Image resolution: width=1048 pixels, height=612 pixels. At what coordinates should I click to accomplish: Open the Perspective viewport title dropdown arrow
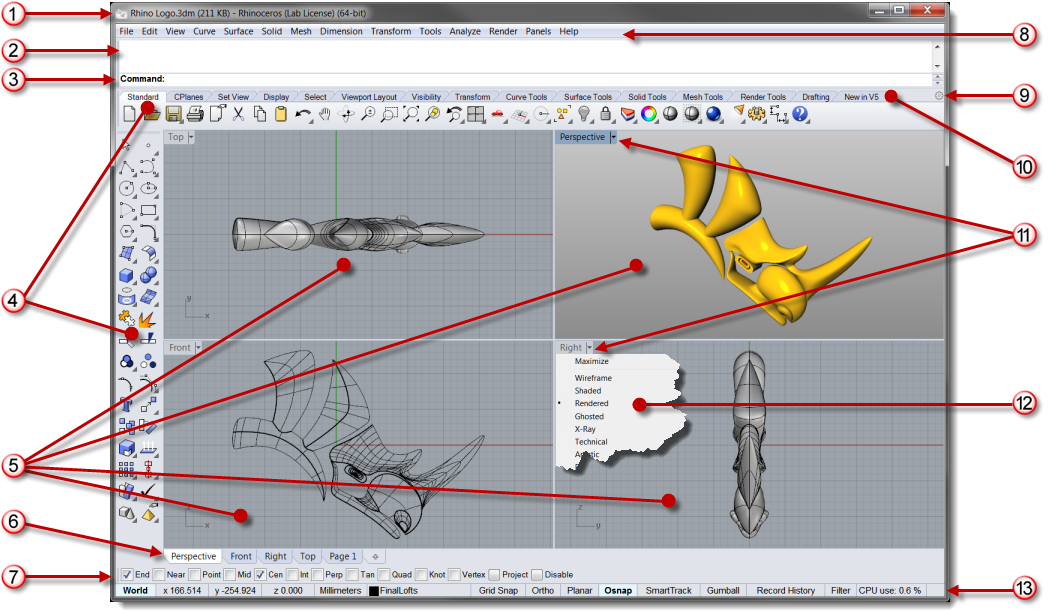[614, 137]
